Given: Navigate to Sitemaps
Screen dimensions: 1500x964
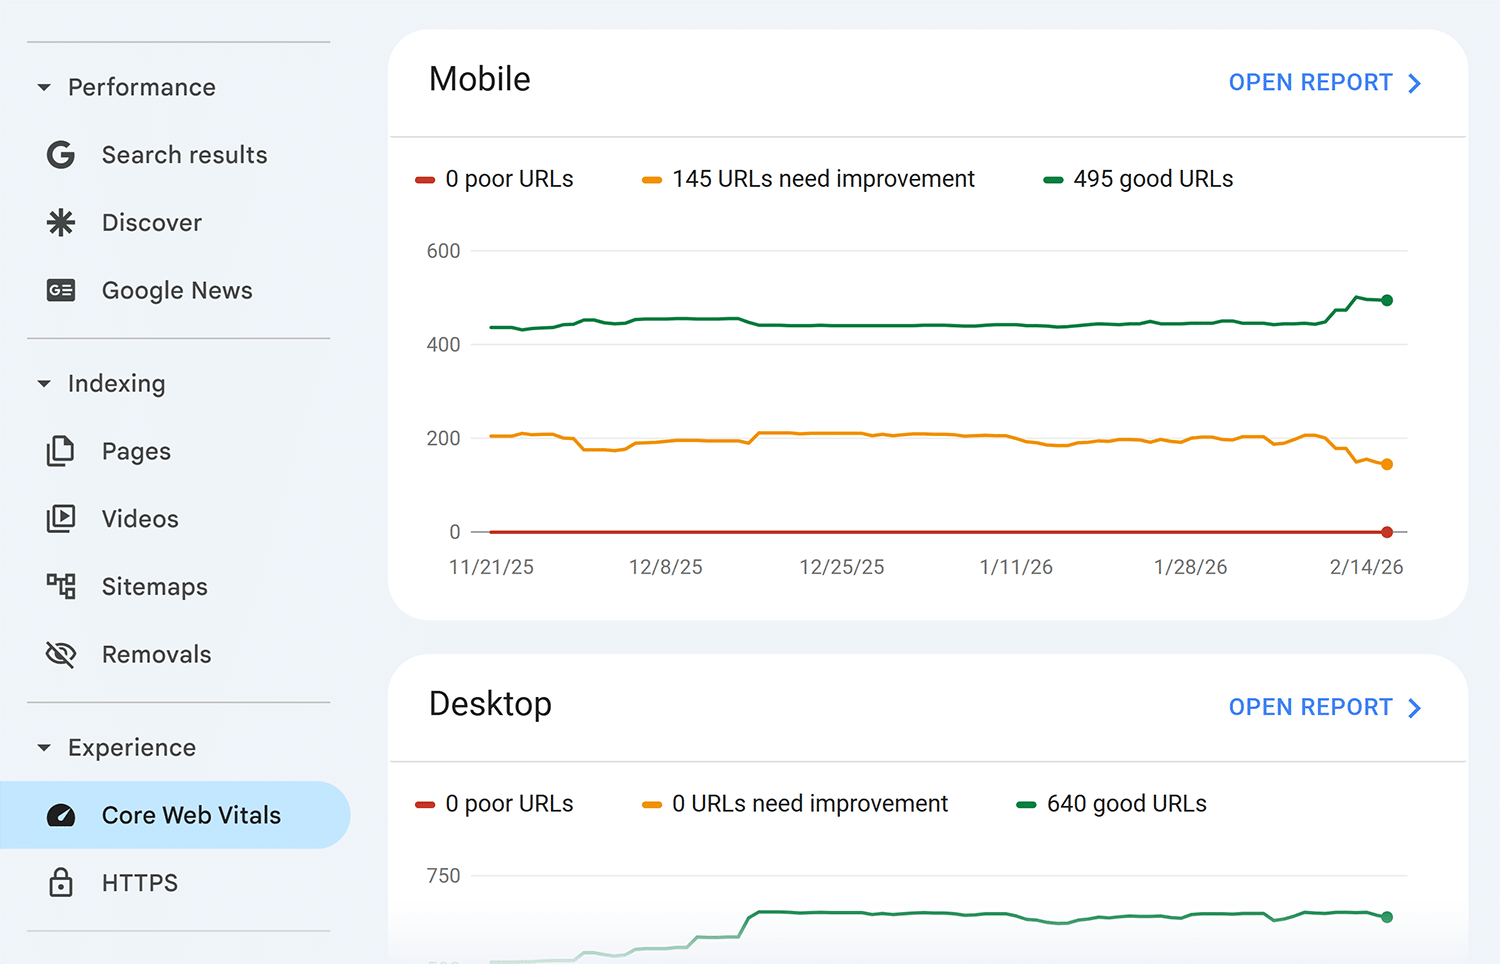Looking at the screenshot, I should pos(155,586).
